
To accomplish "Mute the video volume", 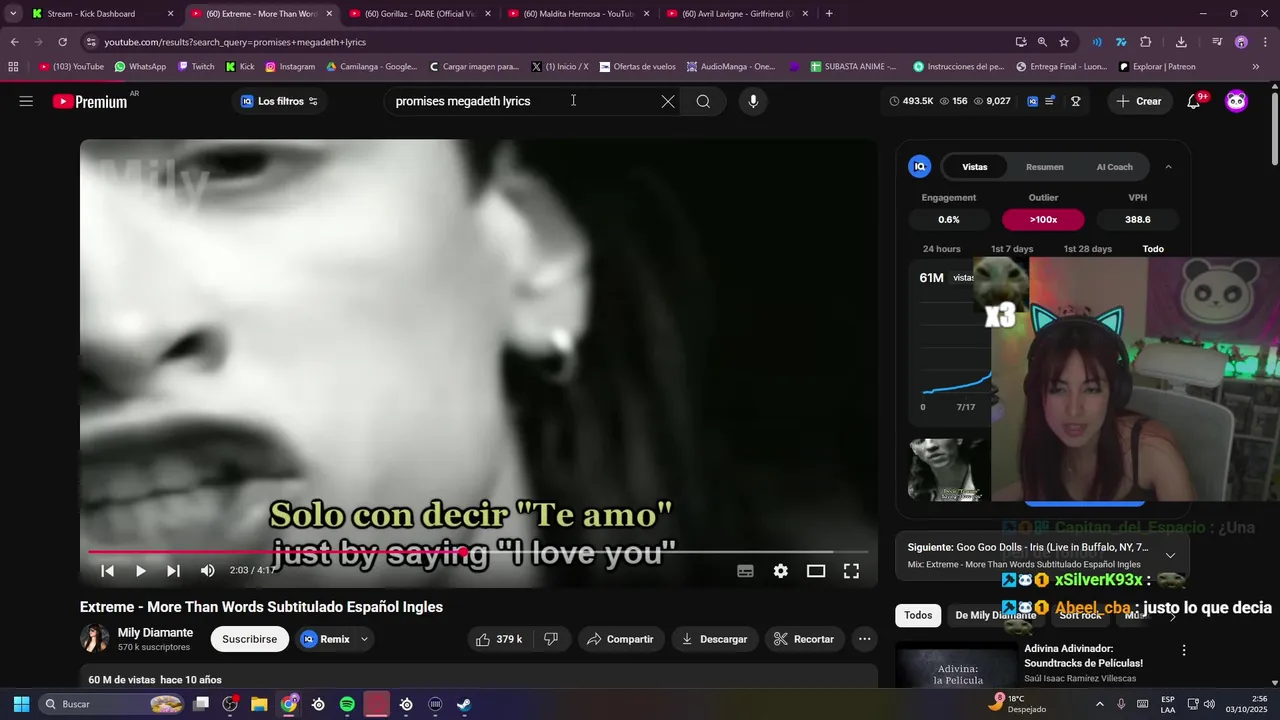I will pyautogui.click(x=207, y=571).
